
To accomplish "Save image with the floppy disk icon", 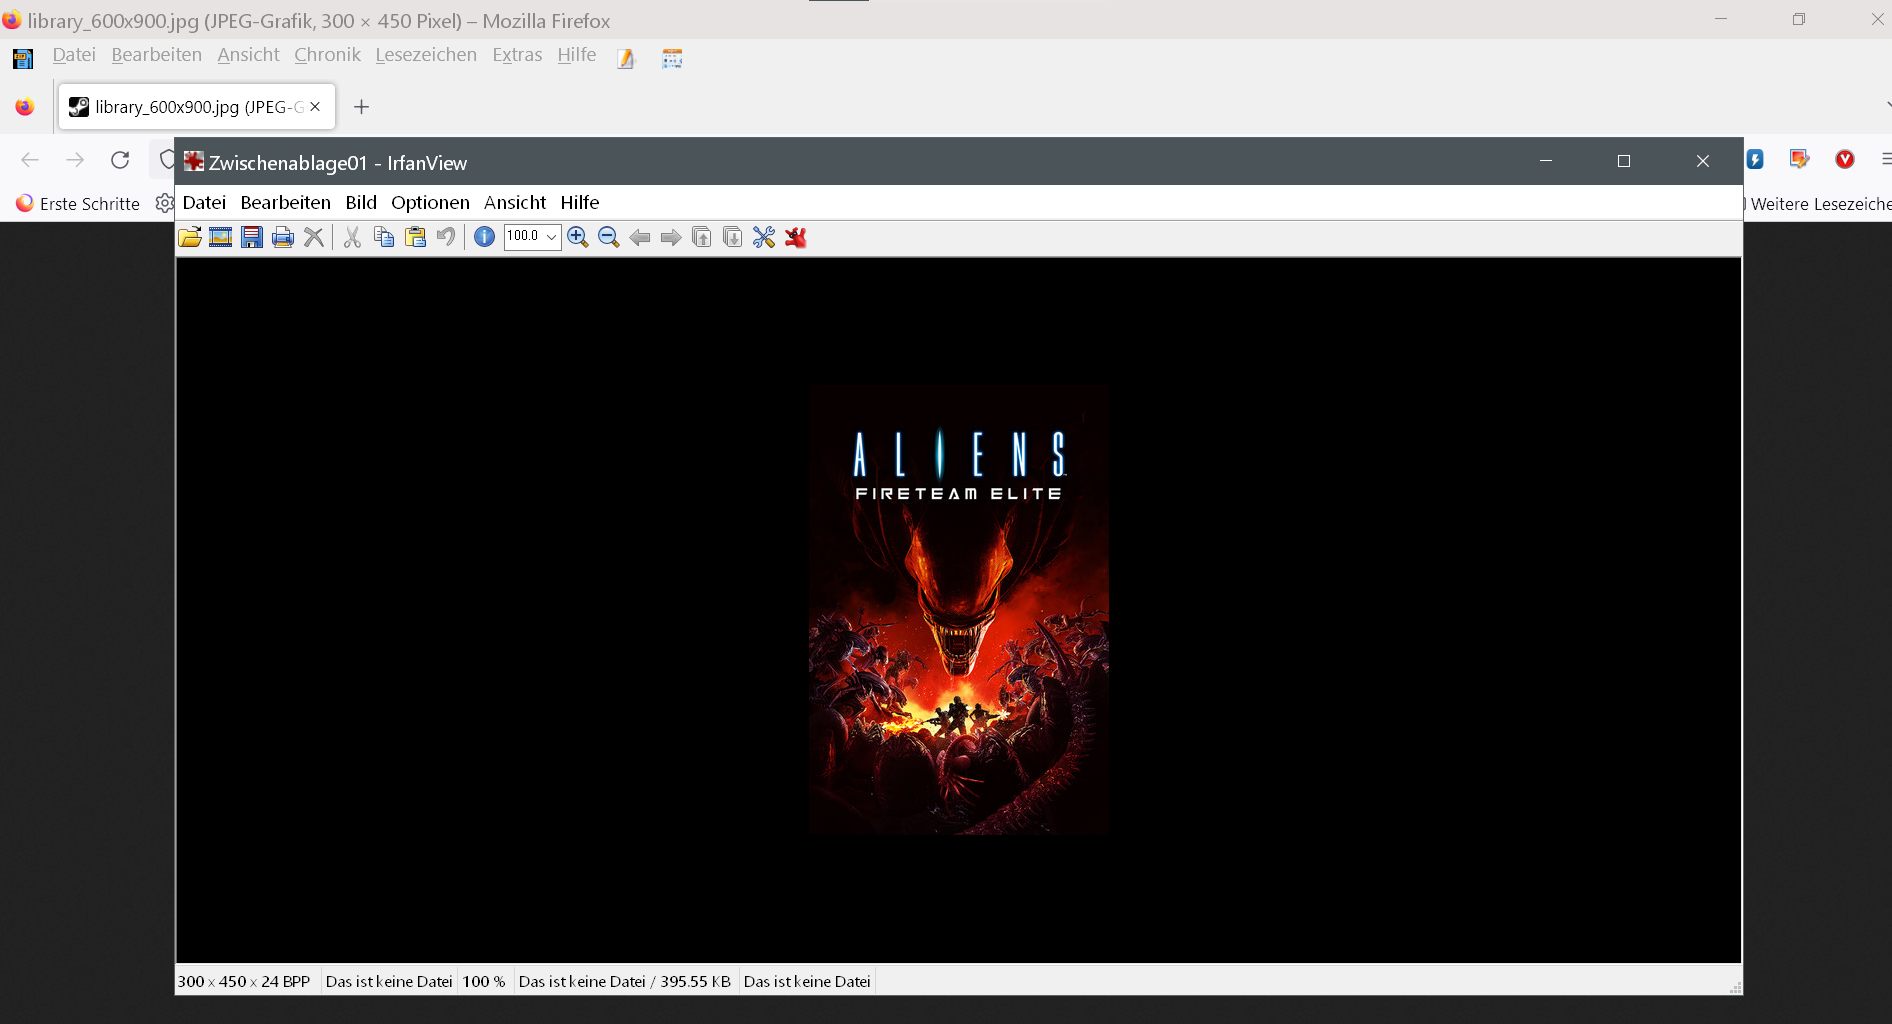I will (252, 237).
